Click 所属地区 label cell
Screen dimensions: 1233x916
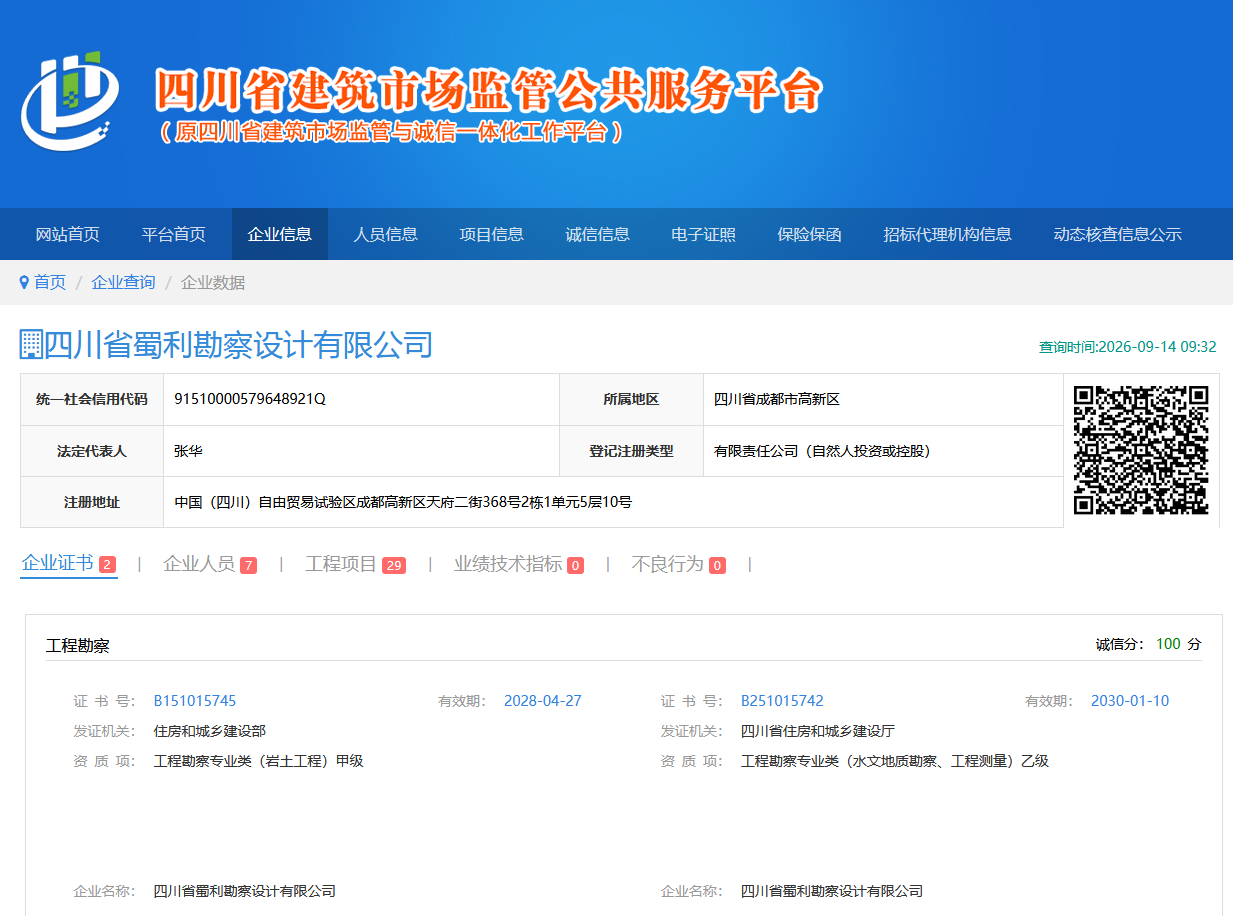[x=631, y=399]
